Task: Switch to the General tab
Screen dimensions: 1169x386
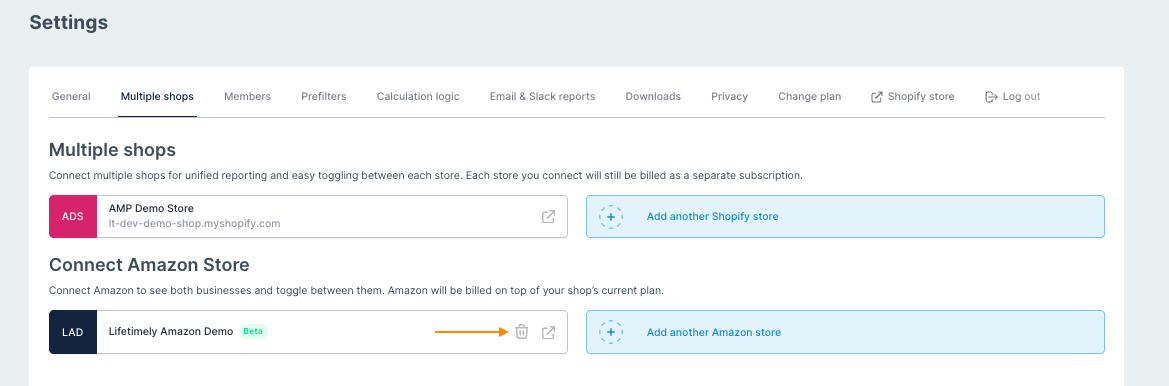Action: click(x=71, y=97)
